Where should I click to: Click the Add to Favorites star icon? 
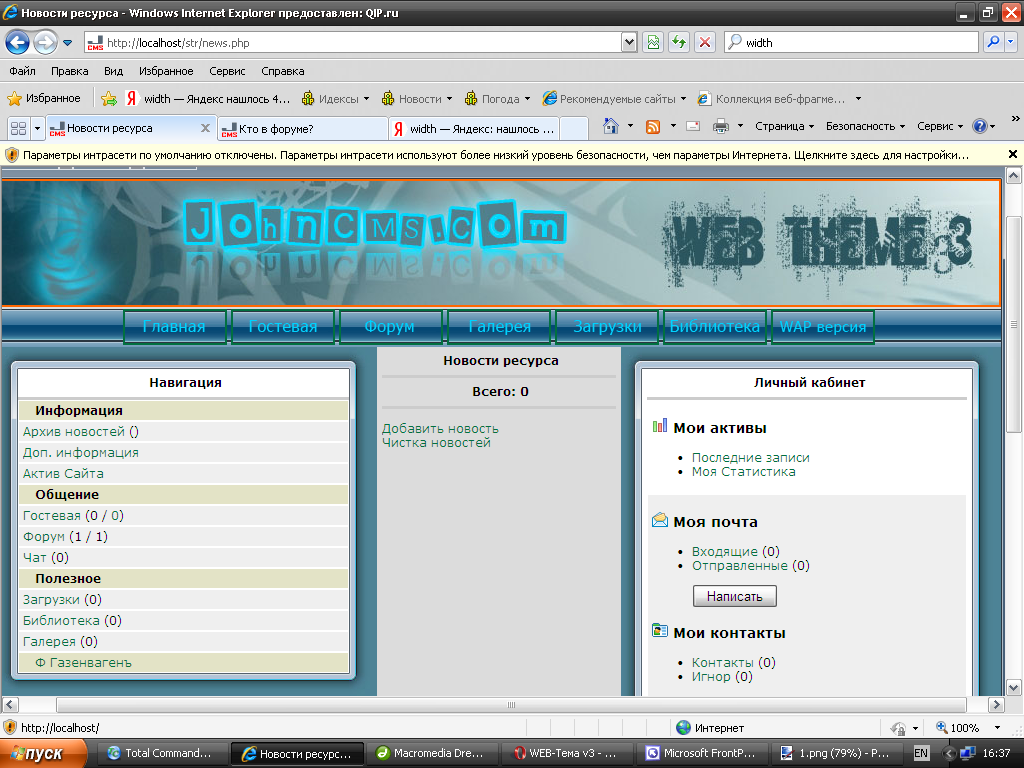(109, 99)
